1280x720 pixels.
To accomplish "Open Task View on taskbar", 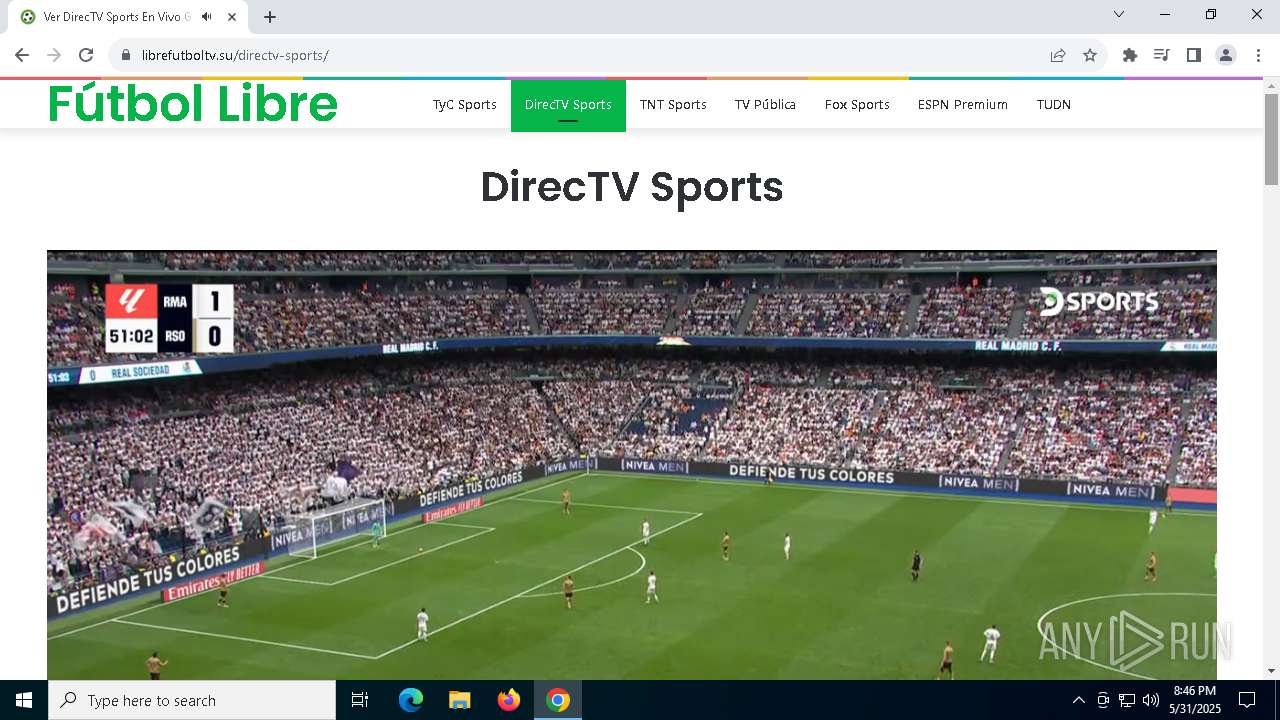I will point(360,700).
